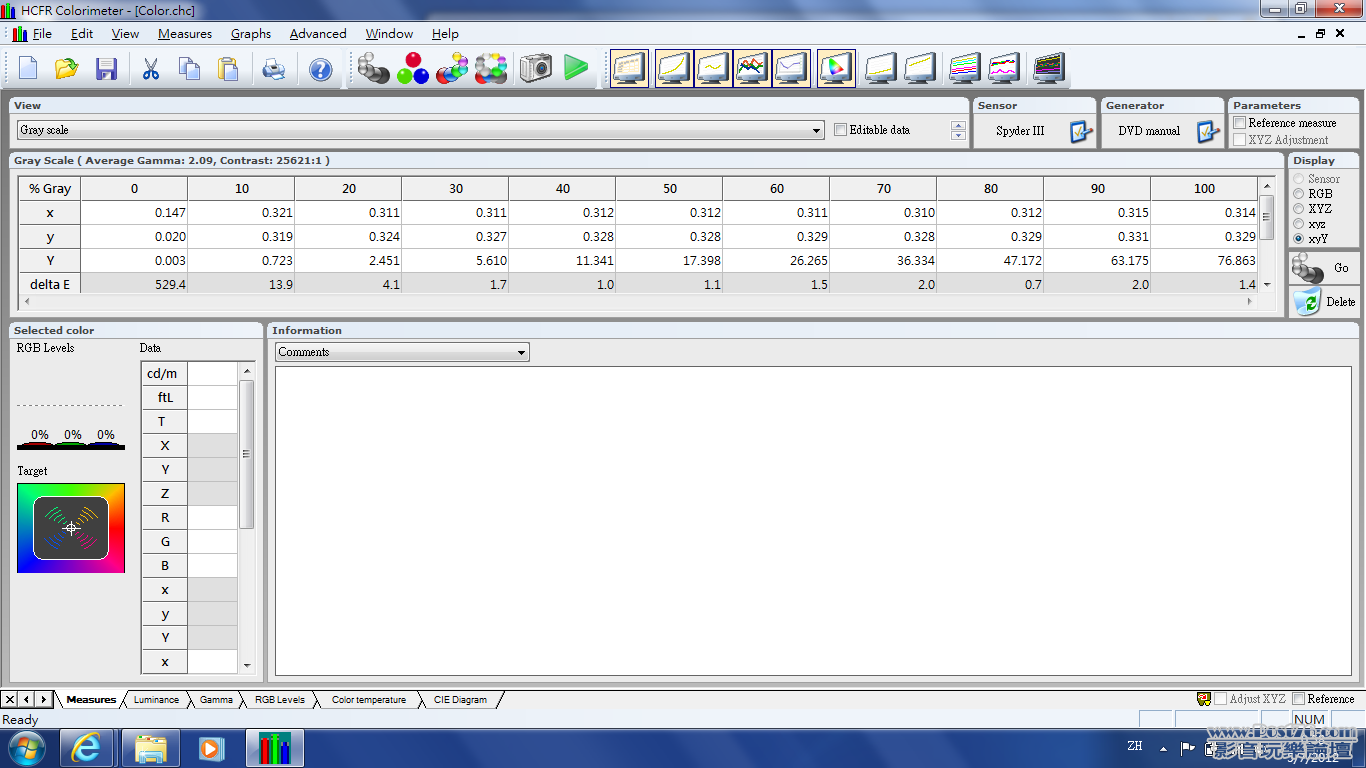Measure secondaries with the multicolor spheres cluster icon
Image resolution: width=1366 pixels, height=768 pixels.
coord(452,69)
